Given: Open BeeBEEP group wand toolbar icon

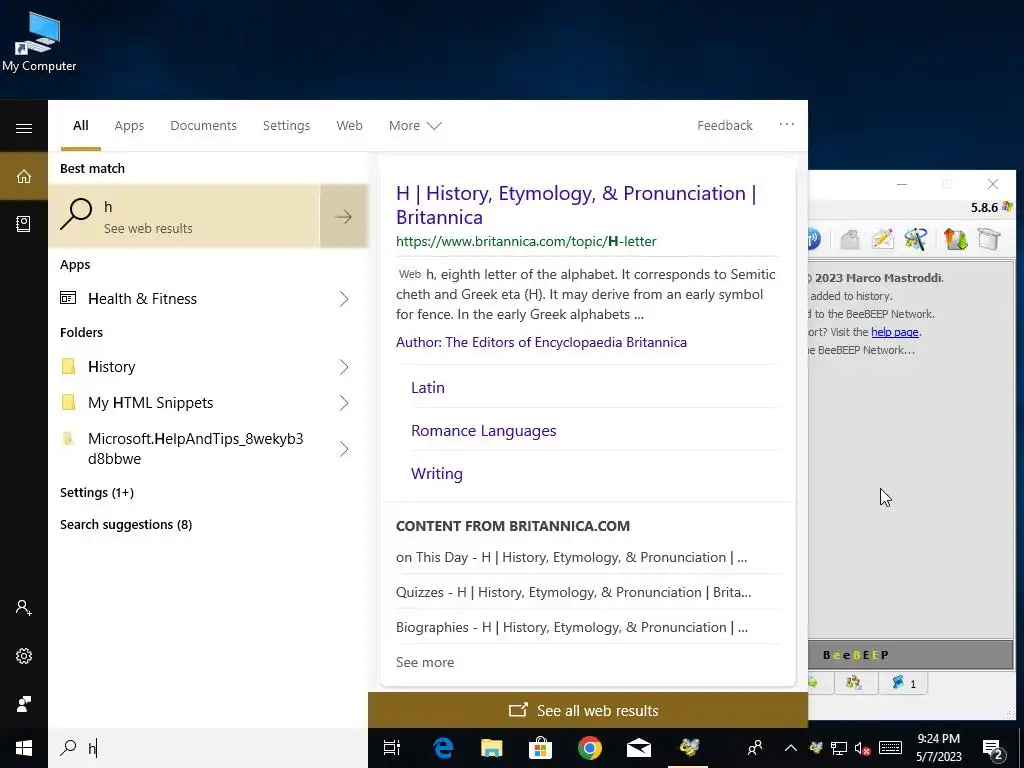Looking at the screenshot, I should [x=916, y=239].
